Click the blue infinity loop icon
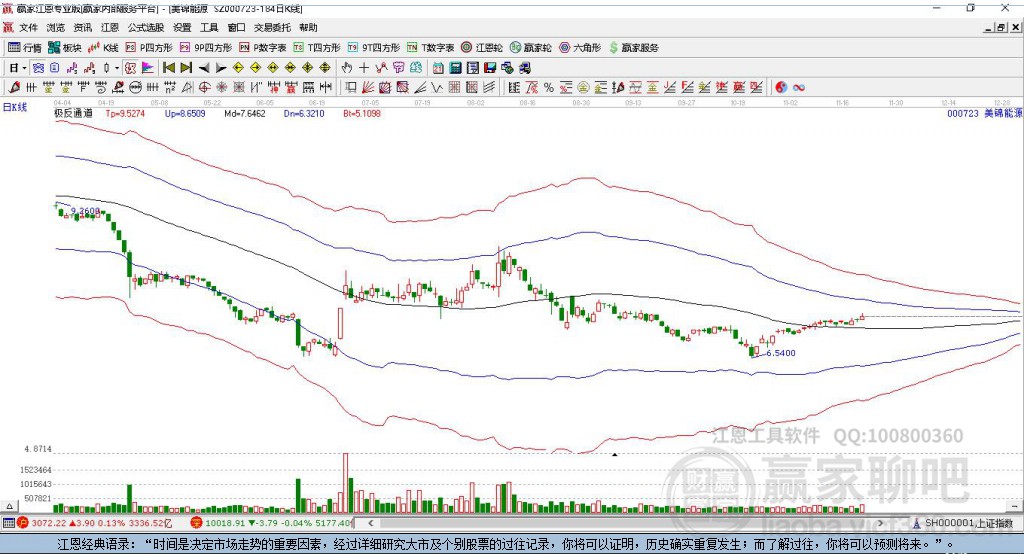 pyautogui.click(x=799, y=88)
